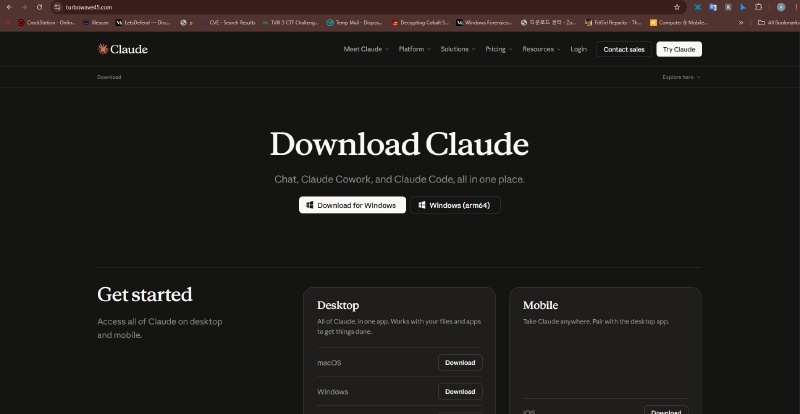Open the gray K extension icon
Image resolution: width=800 pixels, height=414 pixels.
(x=728, y=7)
